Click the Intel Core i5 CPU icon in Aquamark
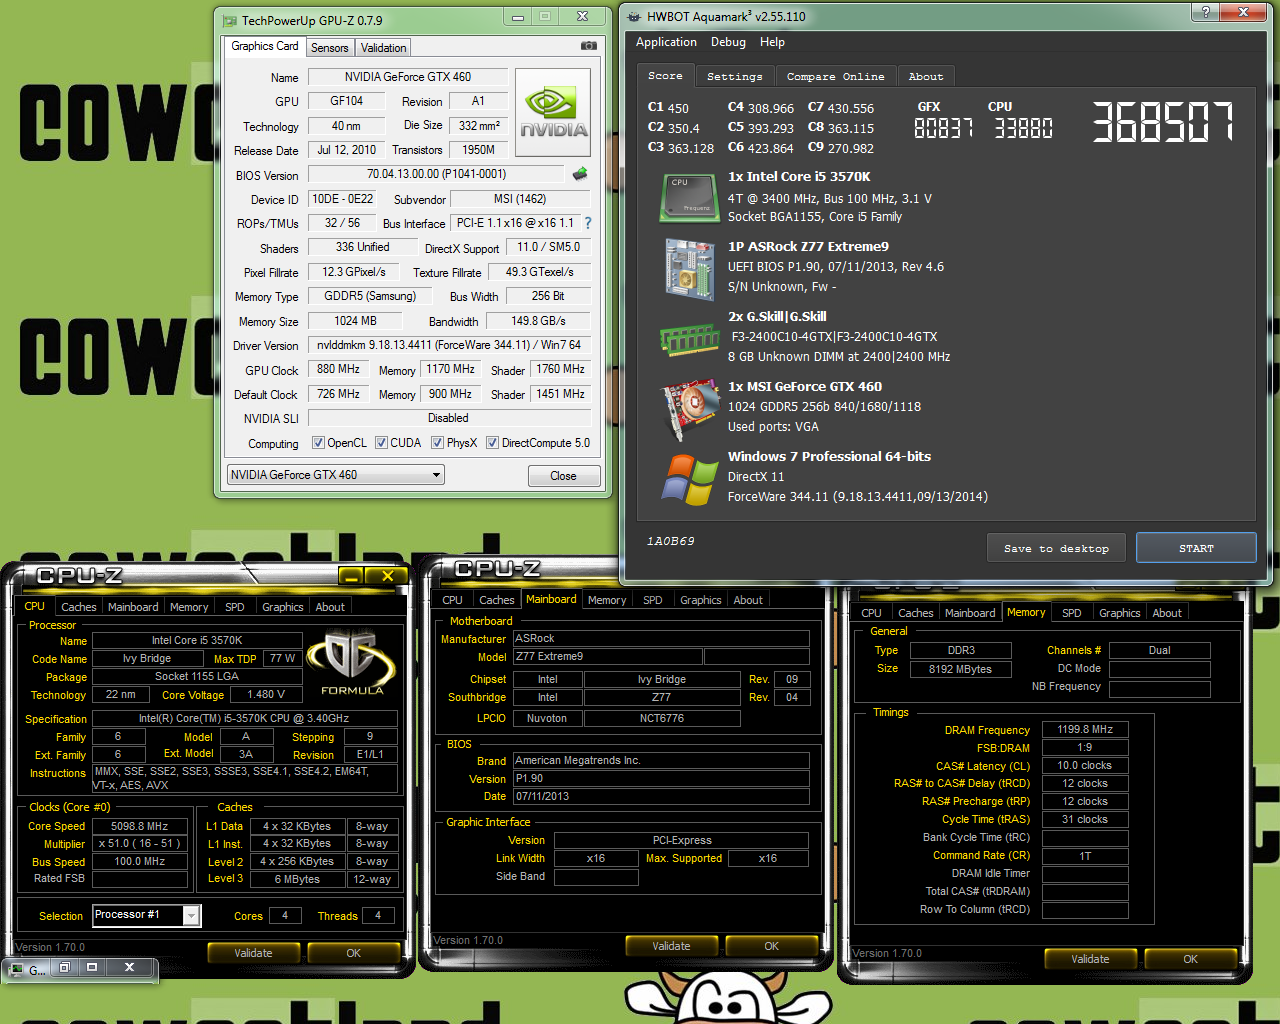 point(689,197)
